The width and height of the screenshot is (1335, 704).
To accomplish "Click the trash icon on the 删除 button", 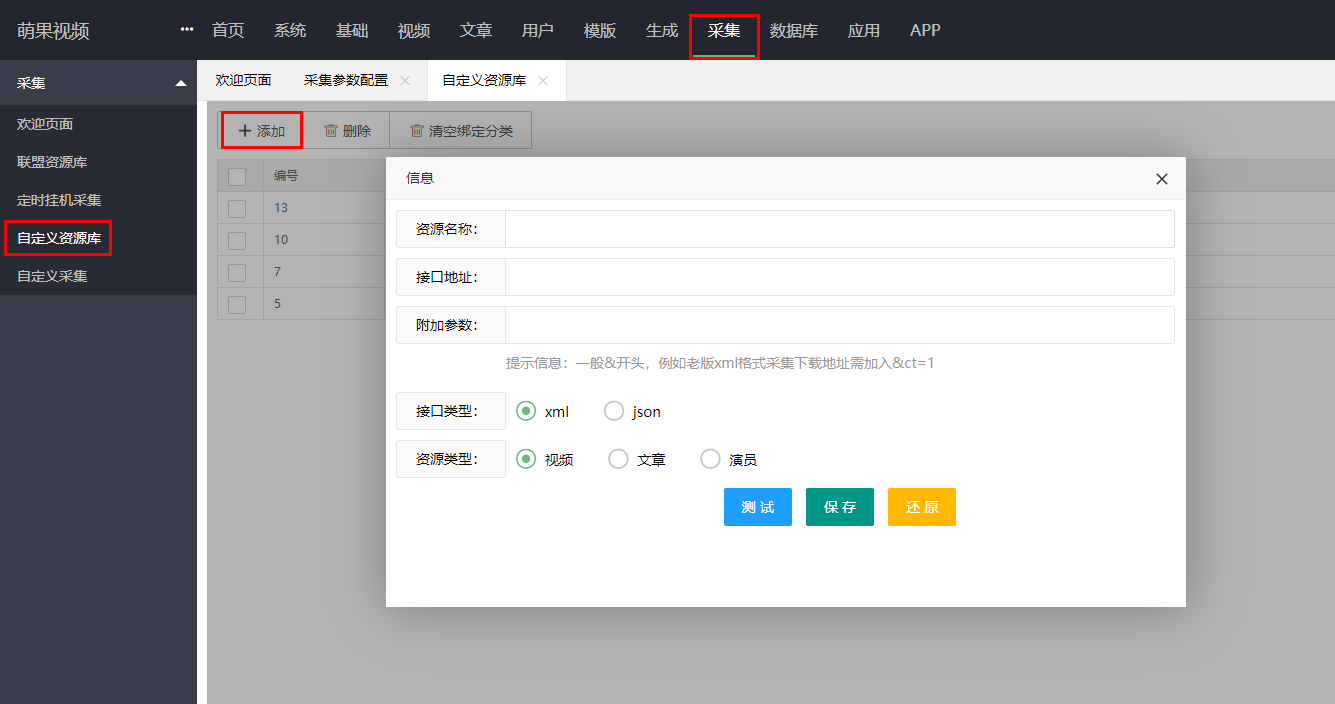I will coord(330,131).
